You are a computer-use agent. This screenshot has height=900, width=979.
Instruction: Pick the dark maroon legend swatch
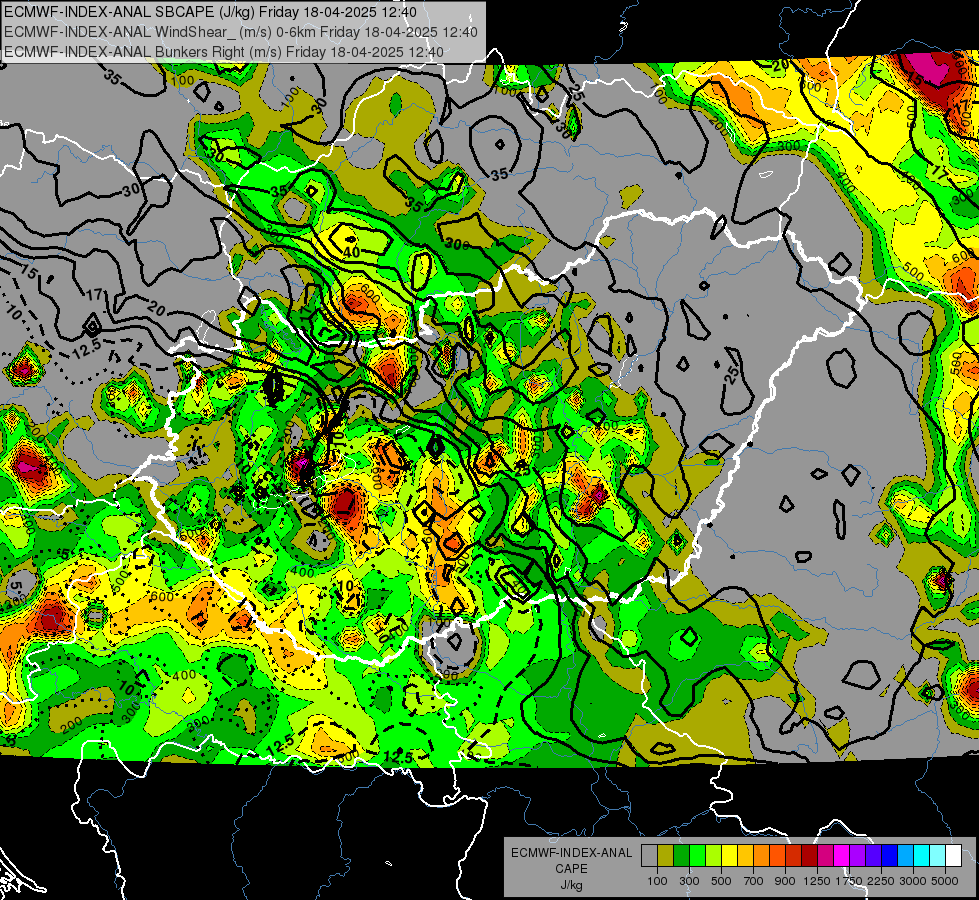[809, 856]
